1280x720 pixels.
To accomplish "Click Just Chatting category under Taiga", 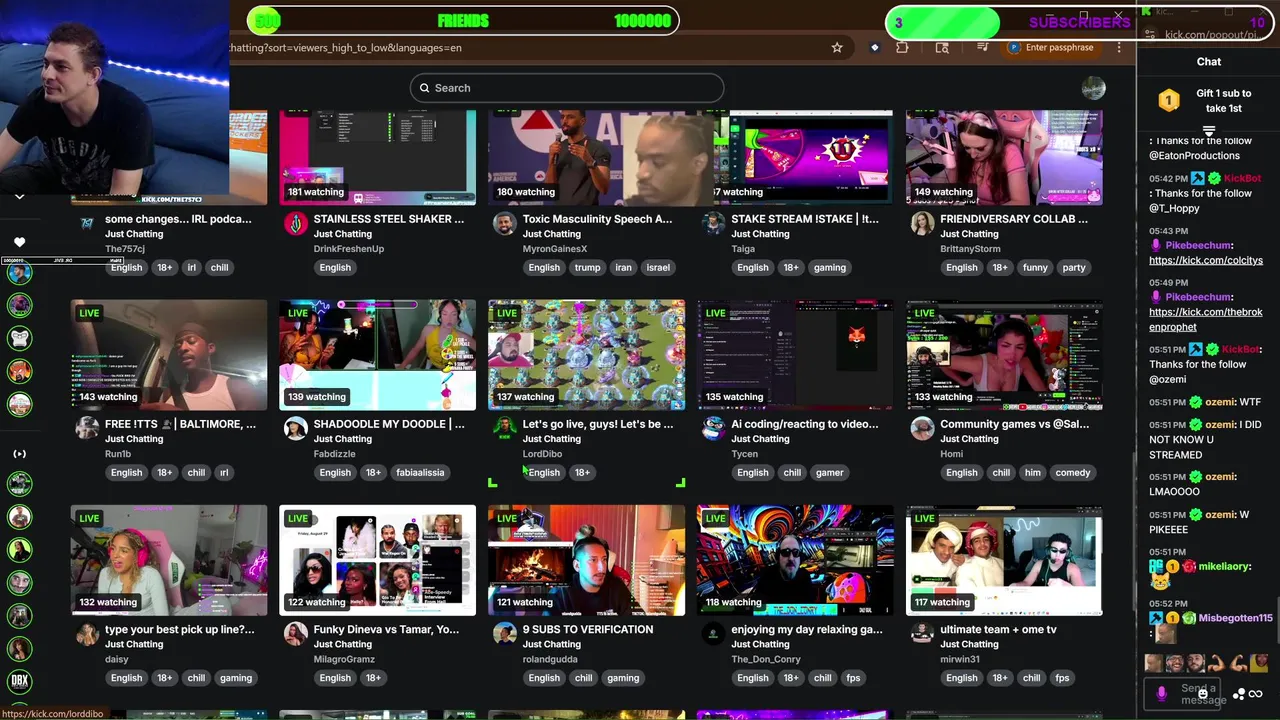I will [x=760, y=234].
